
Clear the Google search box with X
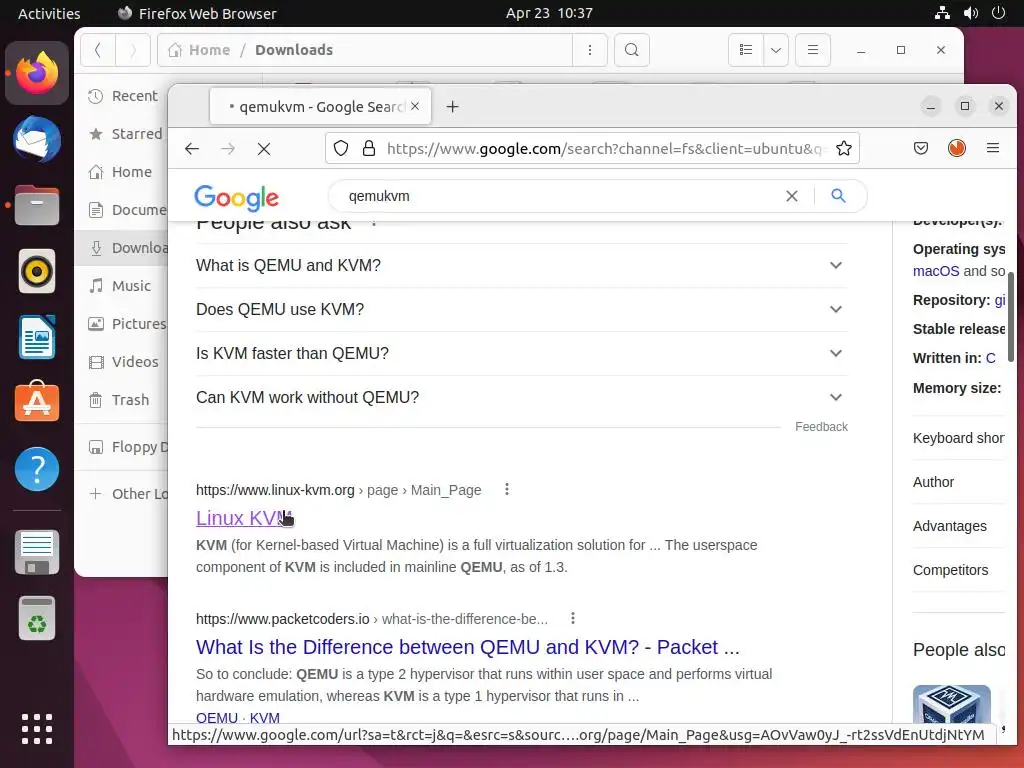tap(792, 196)
